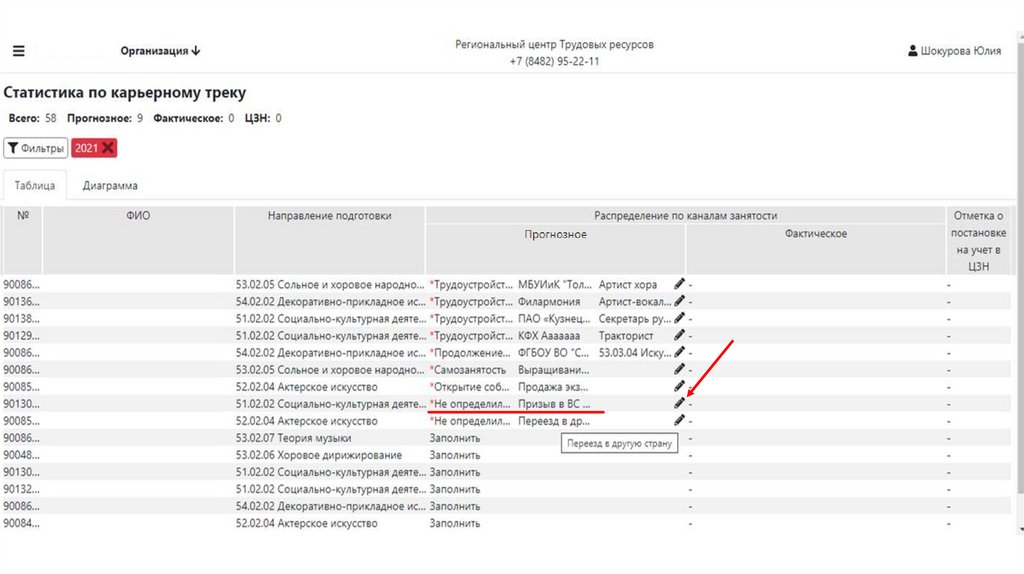
Task: Edit the Филармония row with pencil icon
Action: 680,301
